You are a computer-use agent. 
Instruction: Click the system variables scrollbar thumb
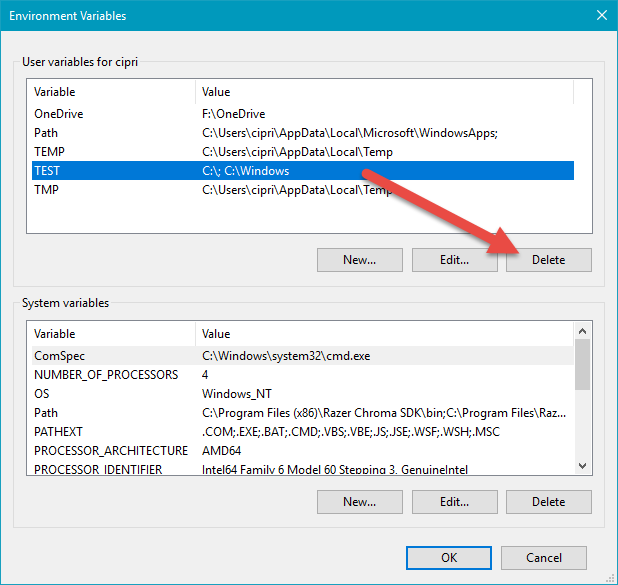(583, 365)
